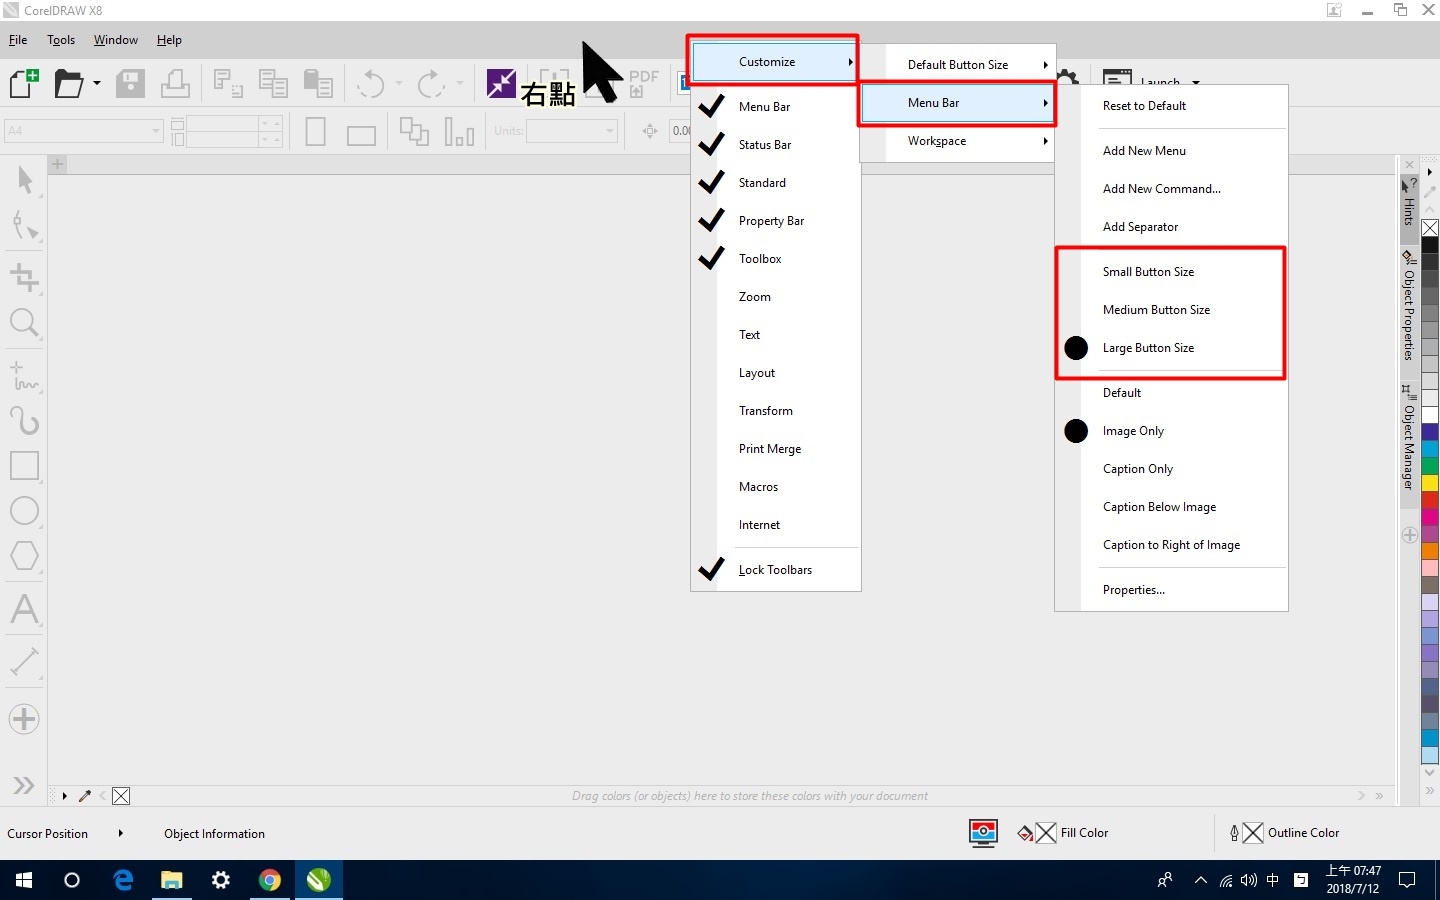Click the Cut icon in the standard toolbar
The image size is (1440, 900).
tap(228, 83)
